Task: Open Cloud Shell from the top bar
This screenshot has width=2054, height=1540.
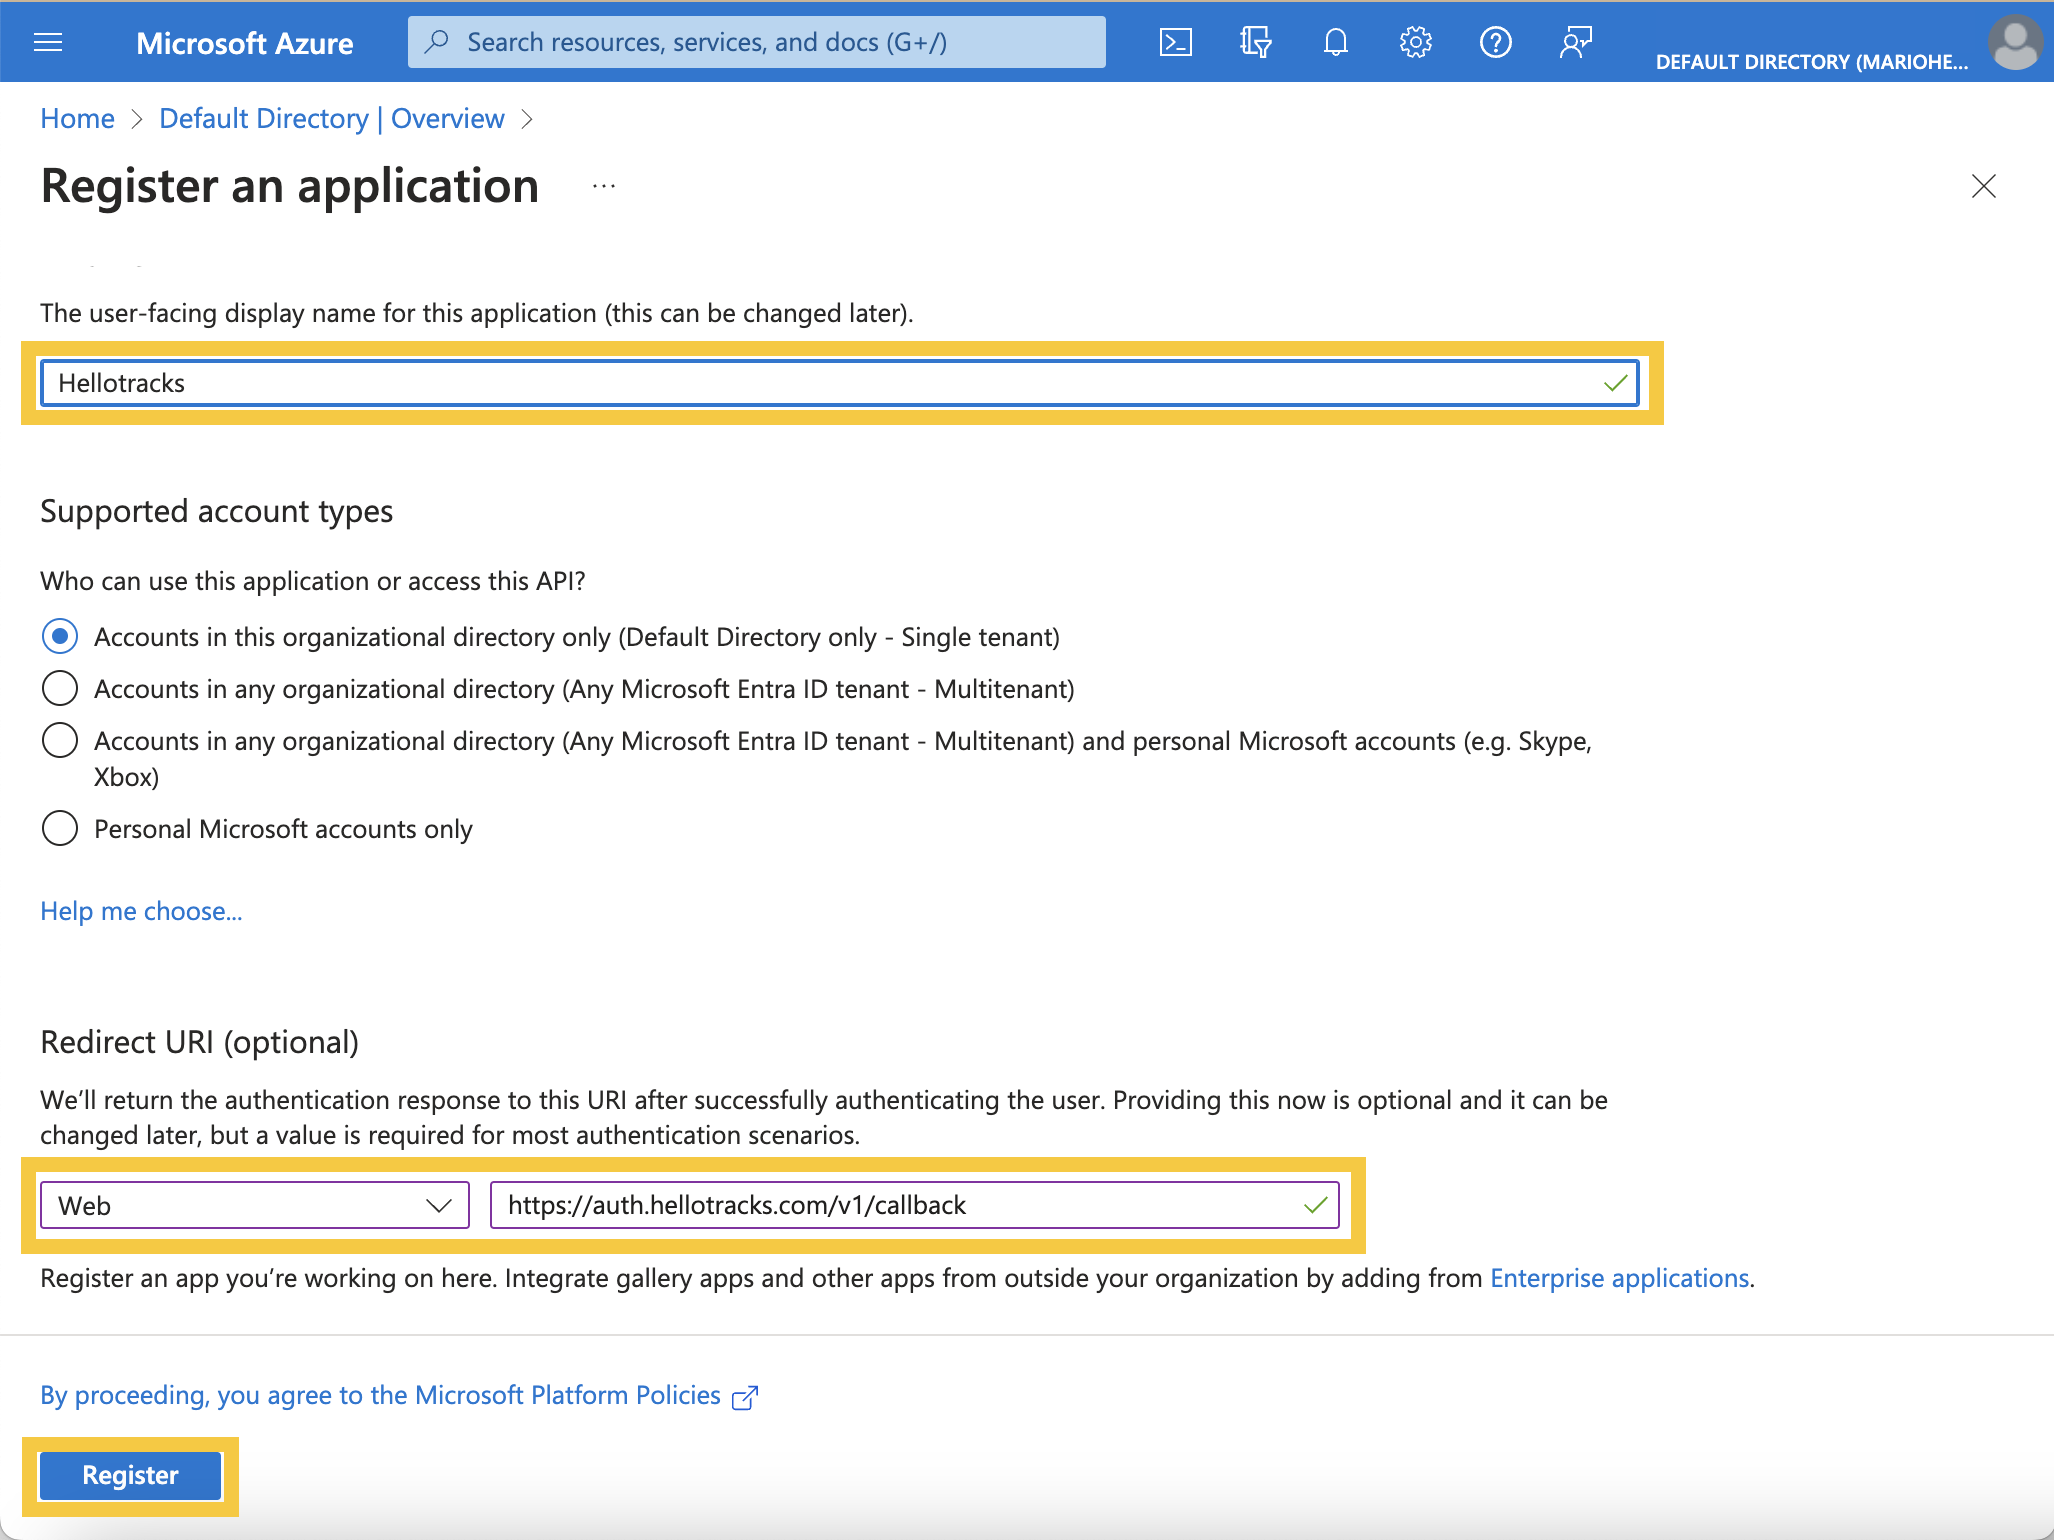Action: (1175, 42)
